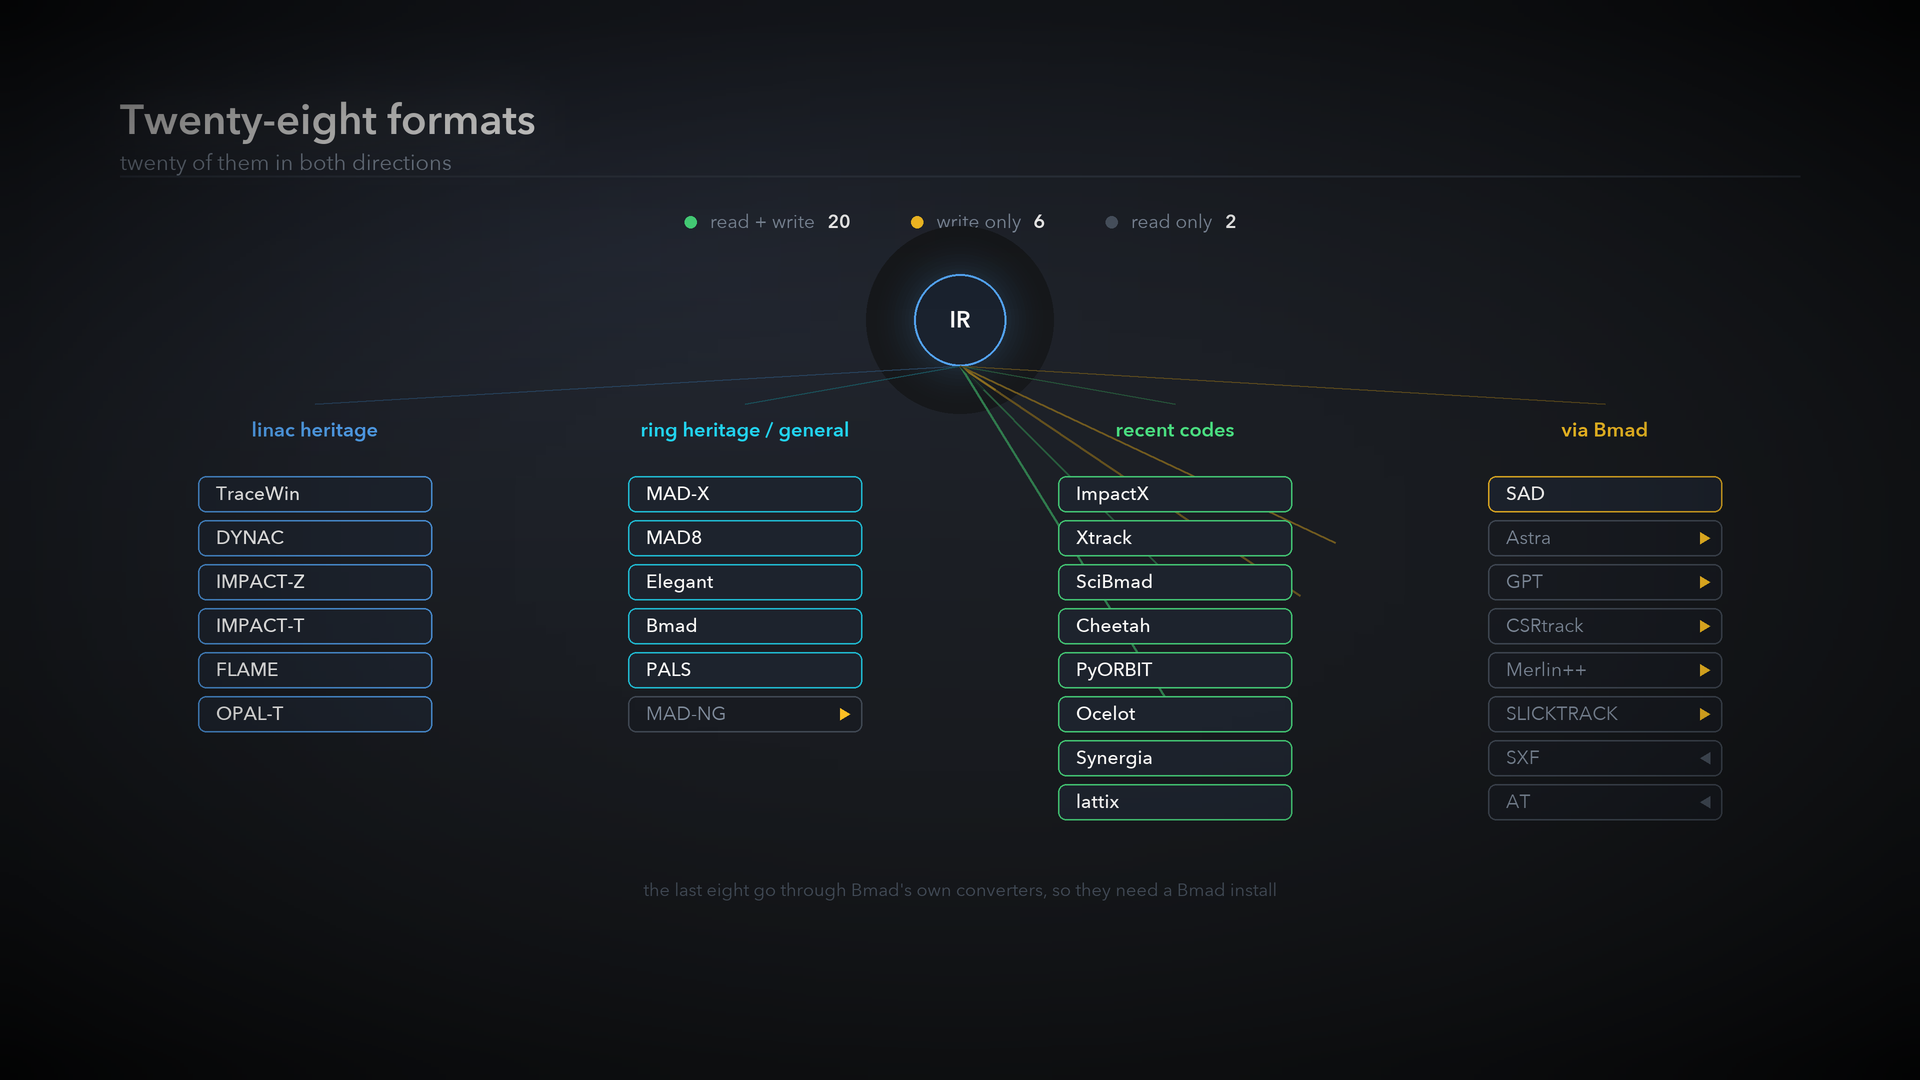Click the 'ring heritage / general' heading

click(745, 430)
